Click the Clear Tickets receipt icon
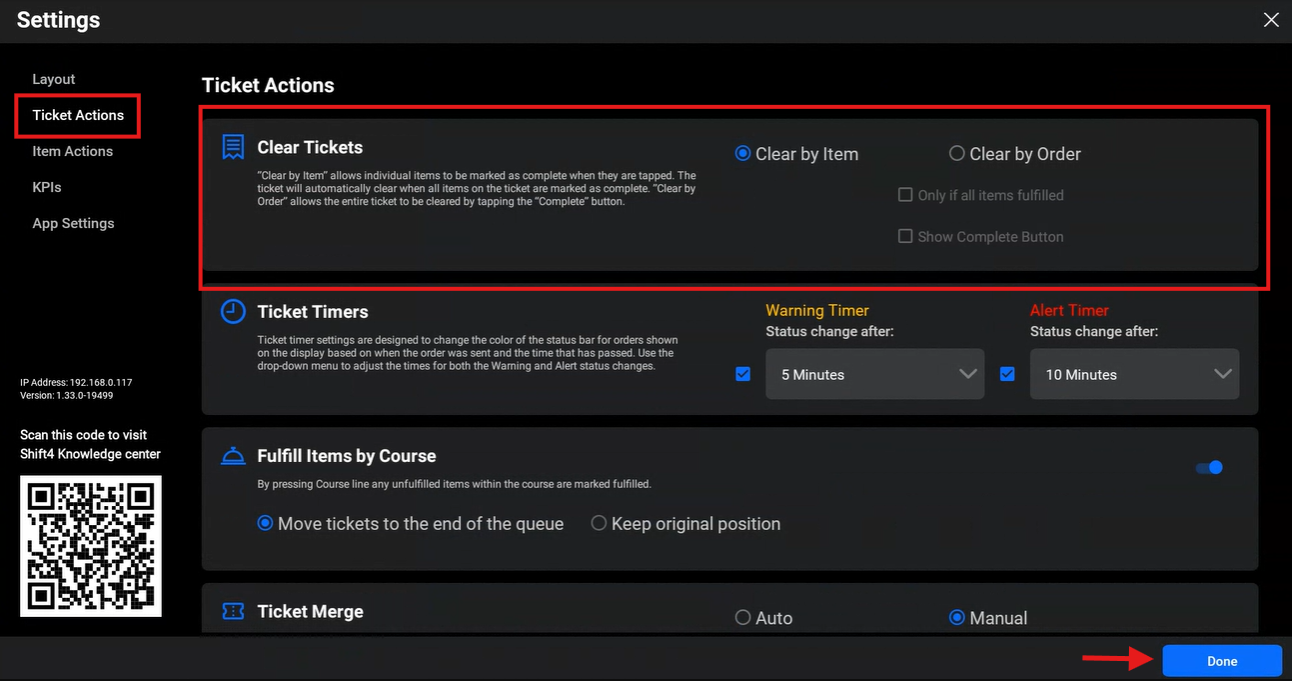 click(233, 147)
